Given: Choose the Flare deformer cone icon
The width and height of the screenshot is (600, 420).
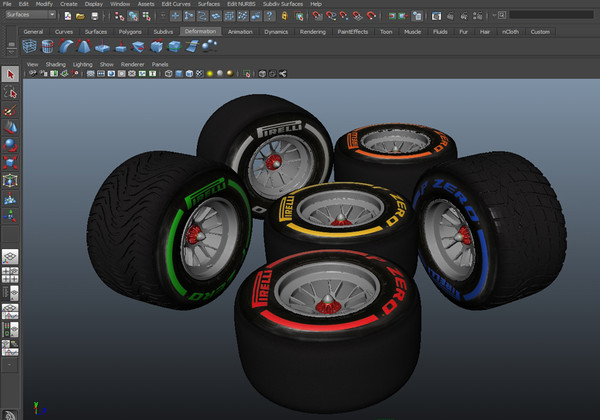Looking at the screenshot, I should (83, 46).
